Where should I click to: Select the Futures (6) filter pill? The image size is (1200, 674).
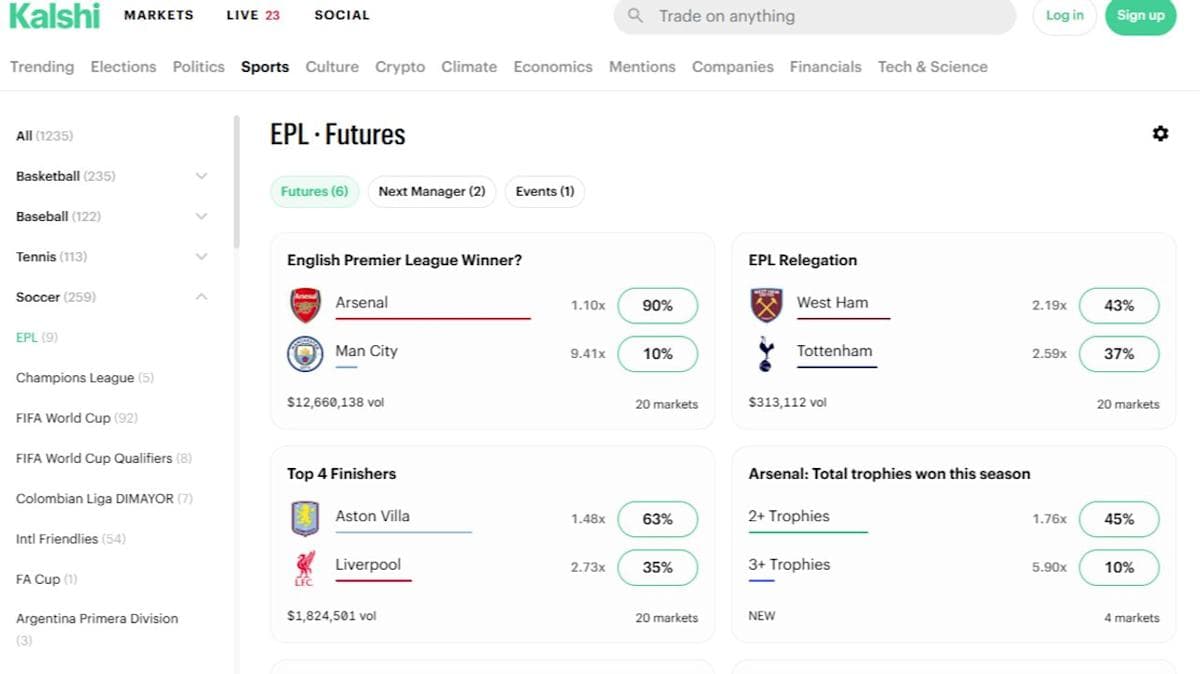pos(314,192)
